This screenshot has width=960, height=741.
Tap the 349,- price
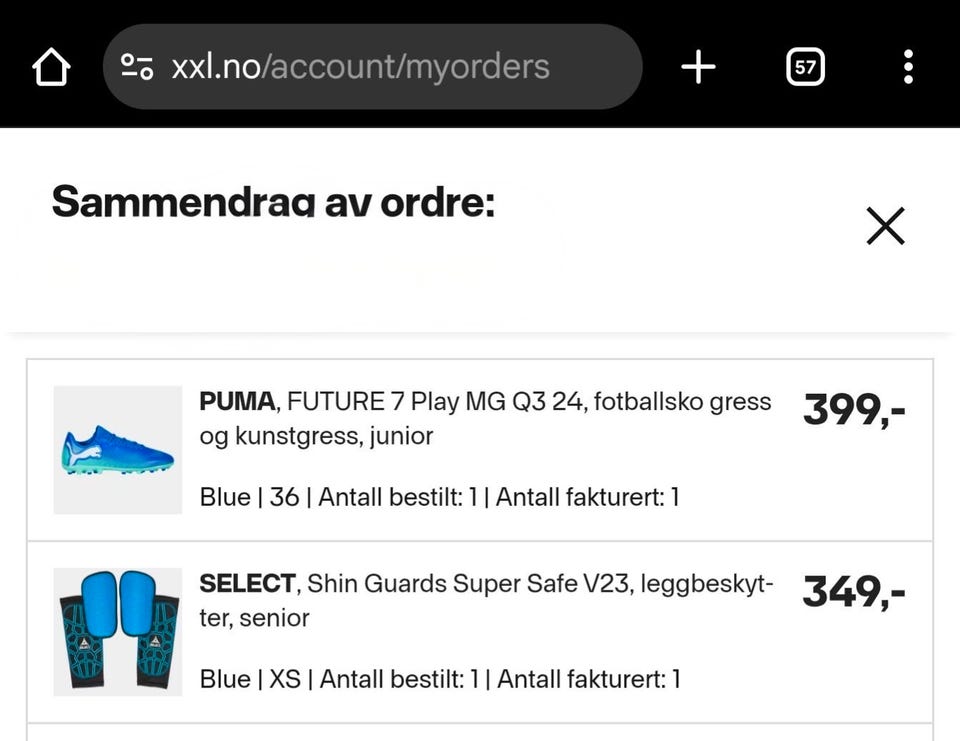tap(854, 592)
